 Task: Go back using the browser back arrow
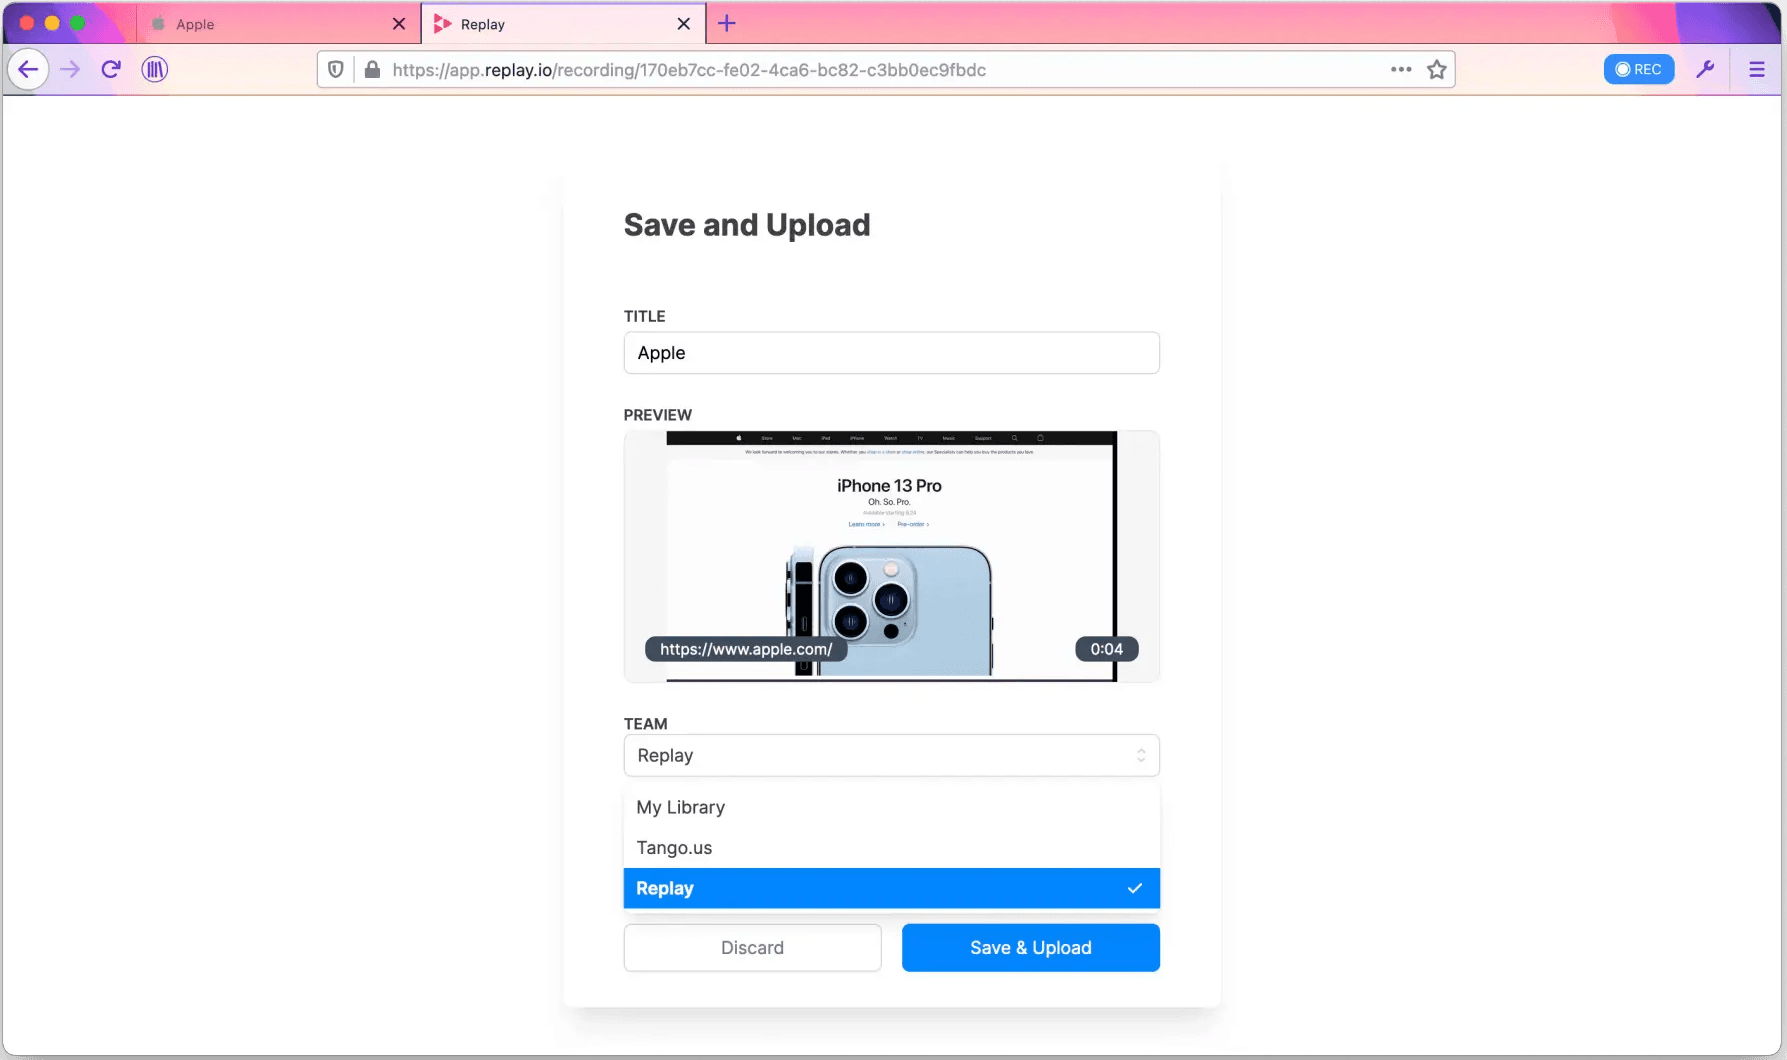(x=28, y=69)
